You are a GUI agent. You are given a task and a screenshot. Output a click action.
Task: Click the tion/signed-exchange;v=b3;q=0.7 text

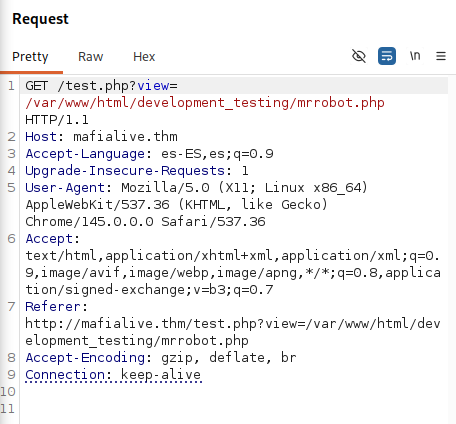coord(149,290)
